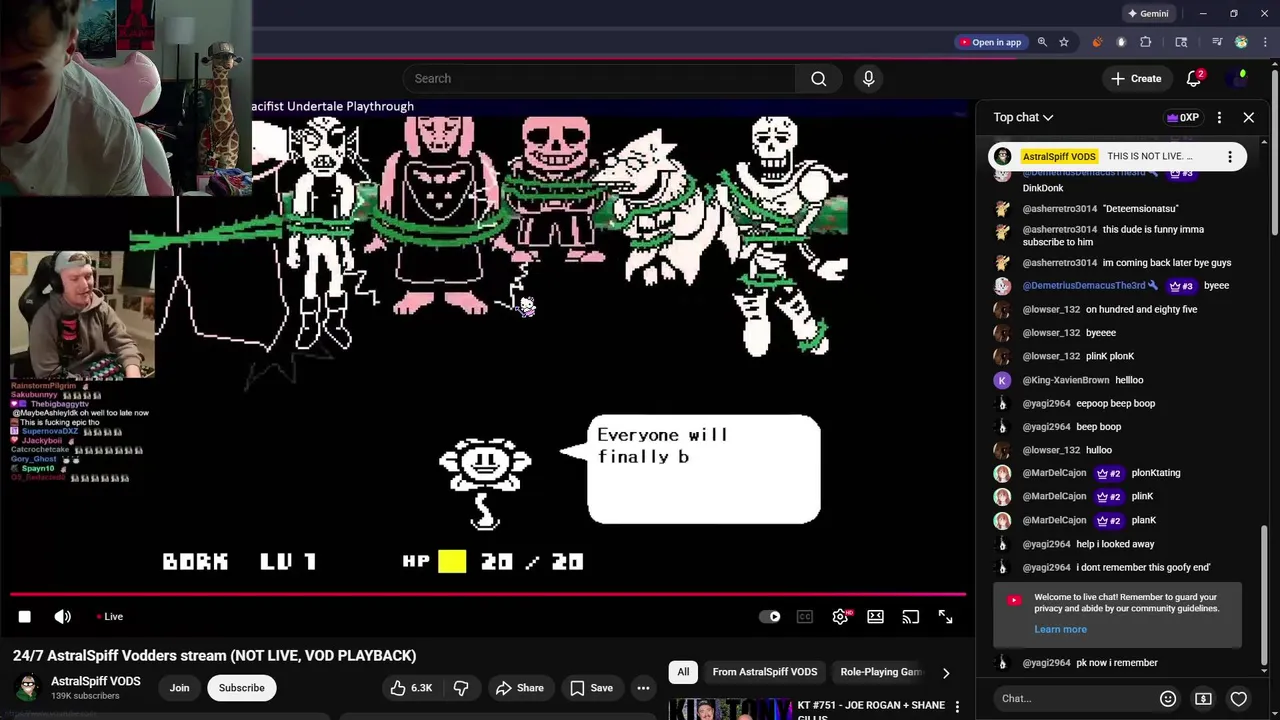This screenshot has height=720, width=1280.
Task: Dislike the video
Action: click(461, 688)
